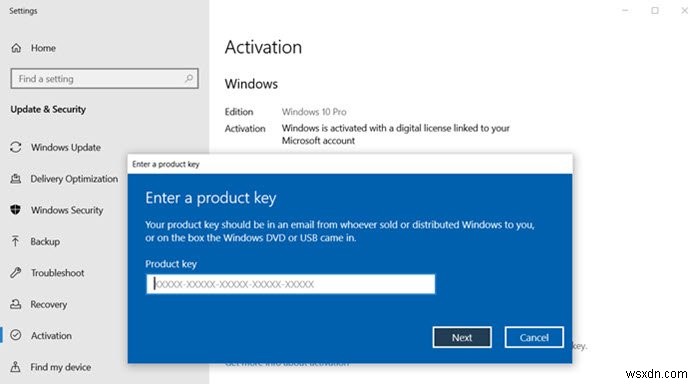This screenshot has height=384, width=699.
Task: Click into the Product key field
Action: click(290, 284)
